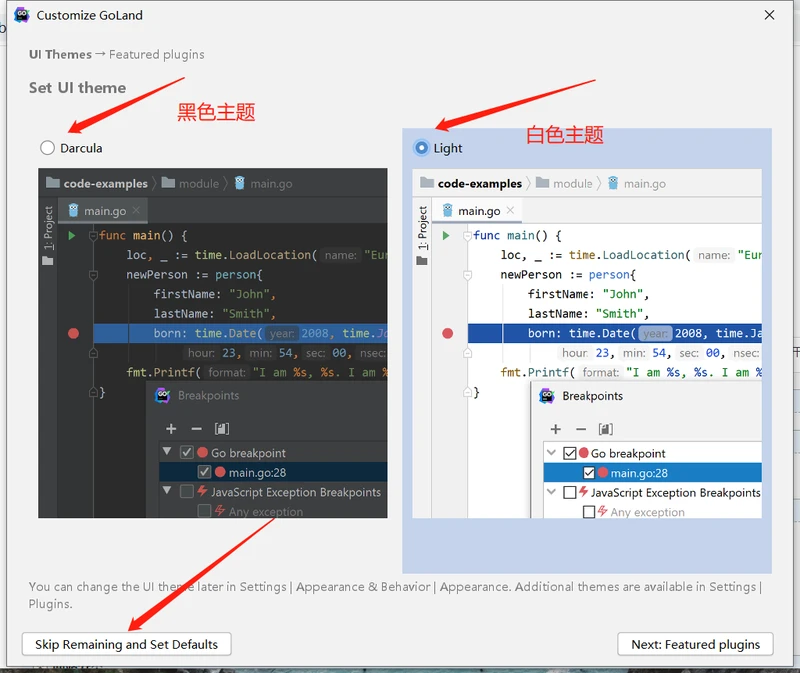The height and width of the screenshot is (673, 800).
Task: Click main.go tab in Light preview
Action: click(x=479, y=211)
